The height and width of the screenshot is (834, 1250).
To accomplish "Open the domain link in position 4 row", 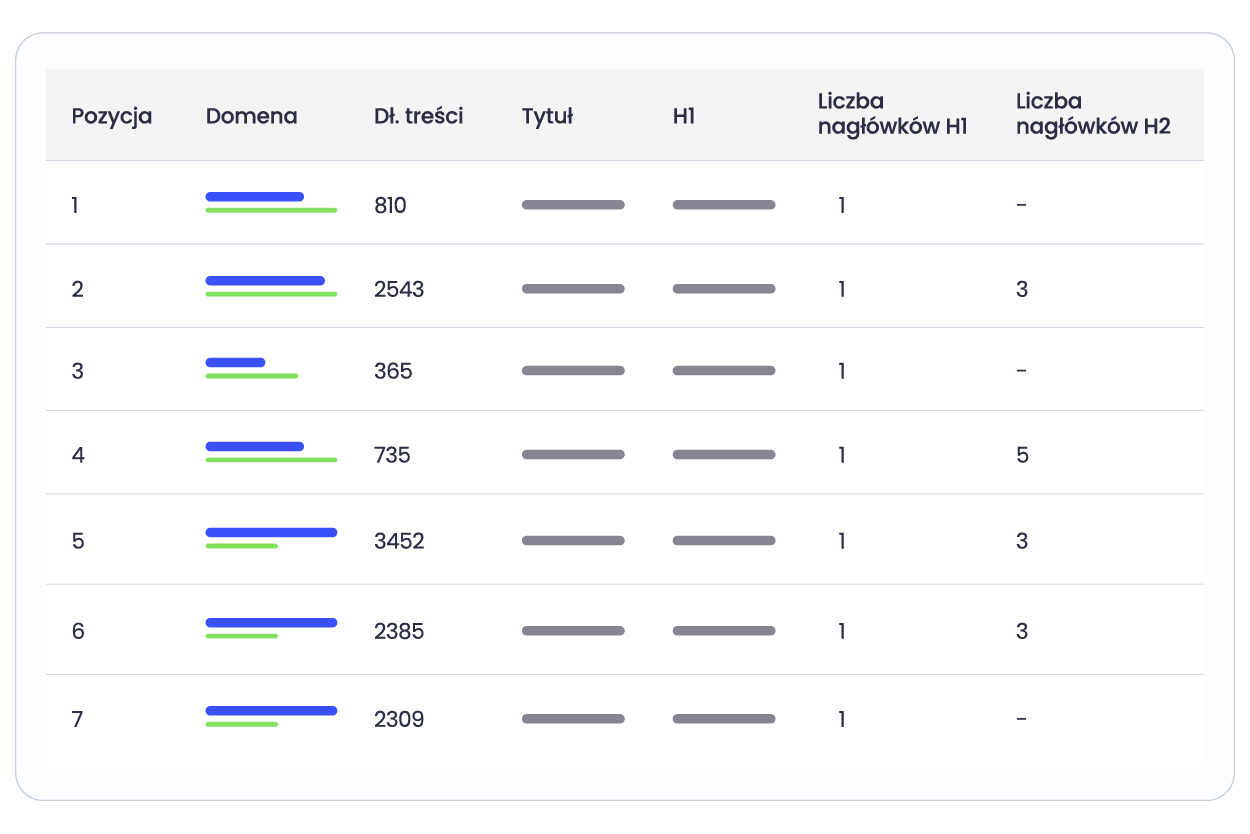I will tap(271, 452).
